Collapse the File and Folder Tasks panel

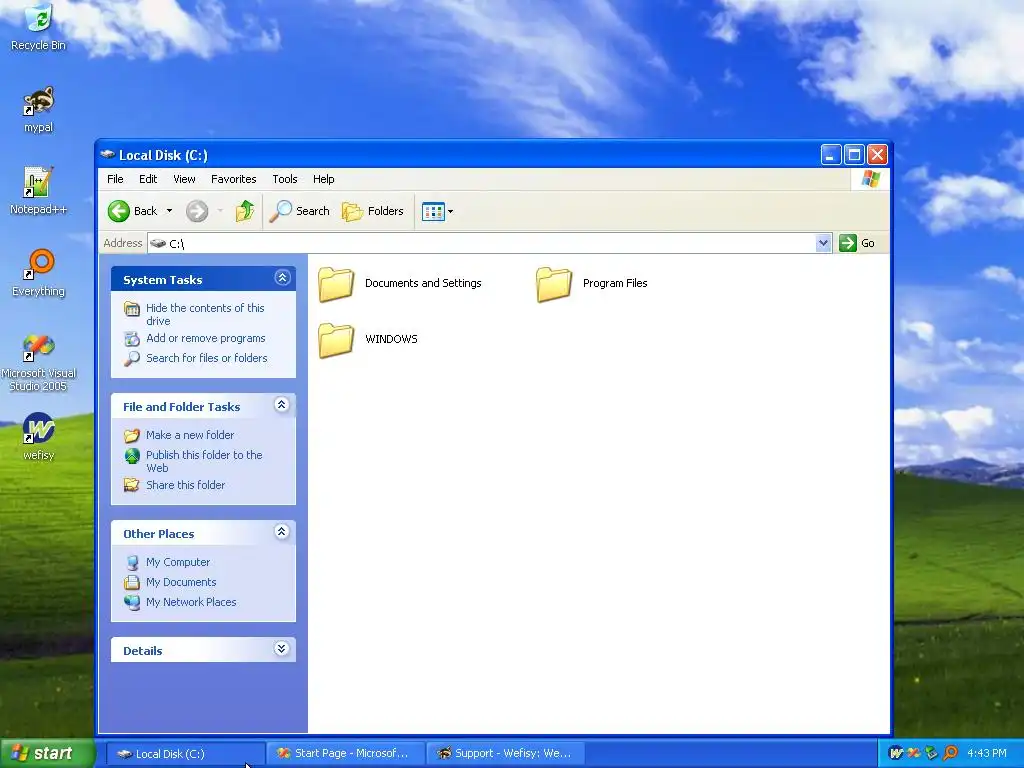[x=281, y=405]
